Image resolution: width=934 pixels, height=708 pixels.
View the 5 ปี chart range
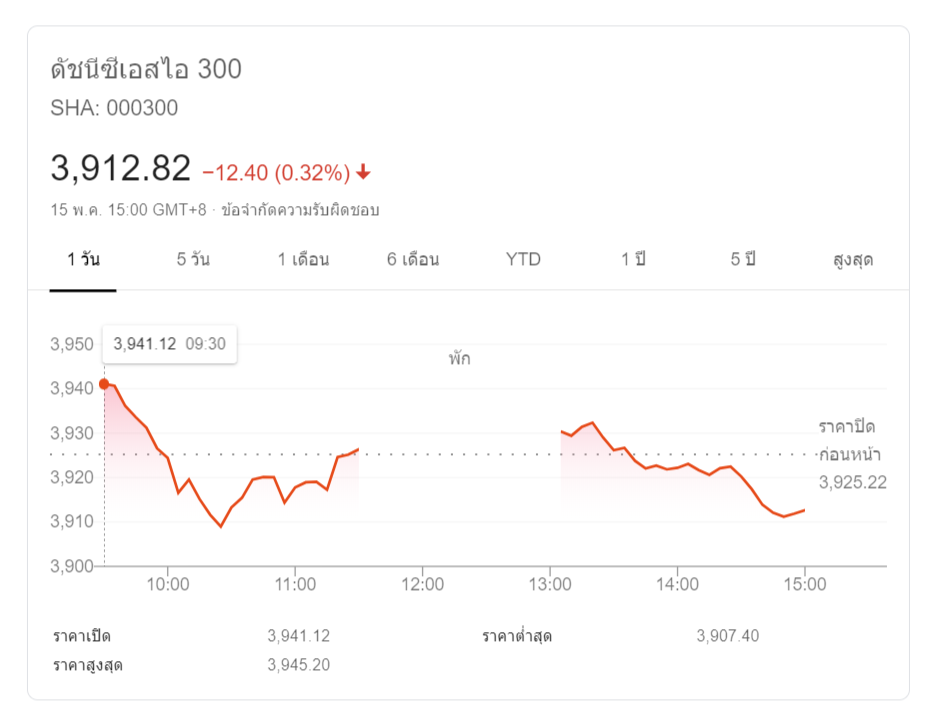click(x=742, y=260)
